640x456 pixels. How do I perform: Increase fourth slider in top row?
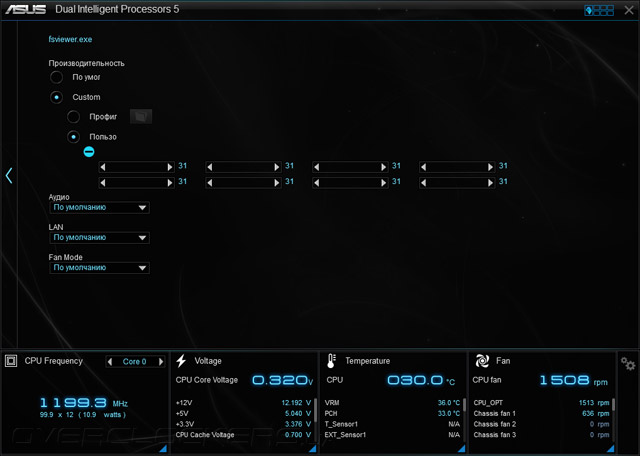(x=491, y=167)
